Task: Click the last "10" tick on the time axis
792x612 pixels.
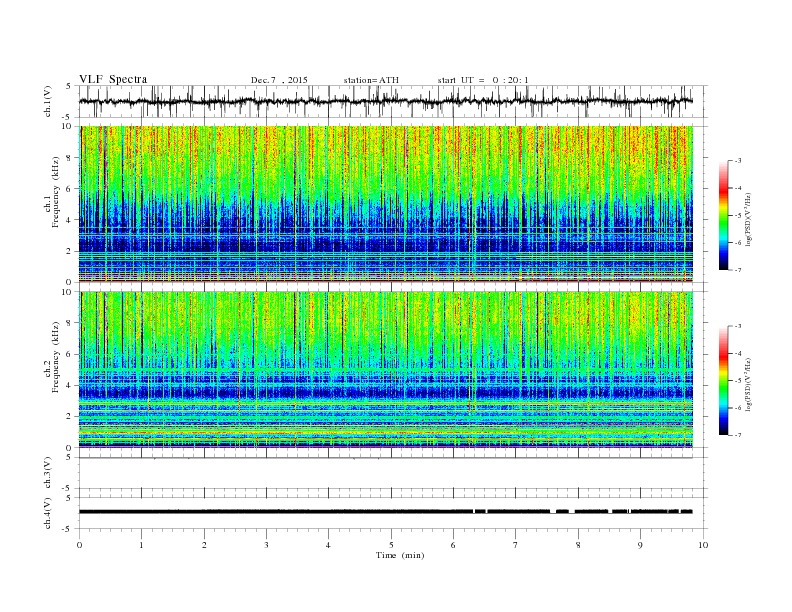Action: (x=703, y=545)
